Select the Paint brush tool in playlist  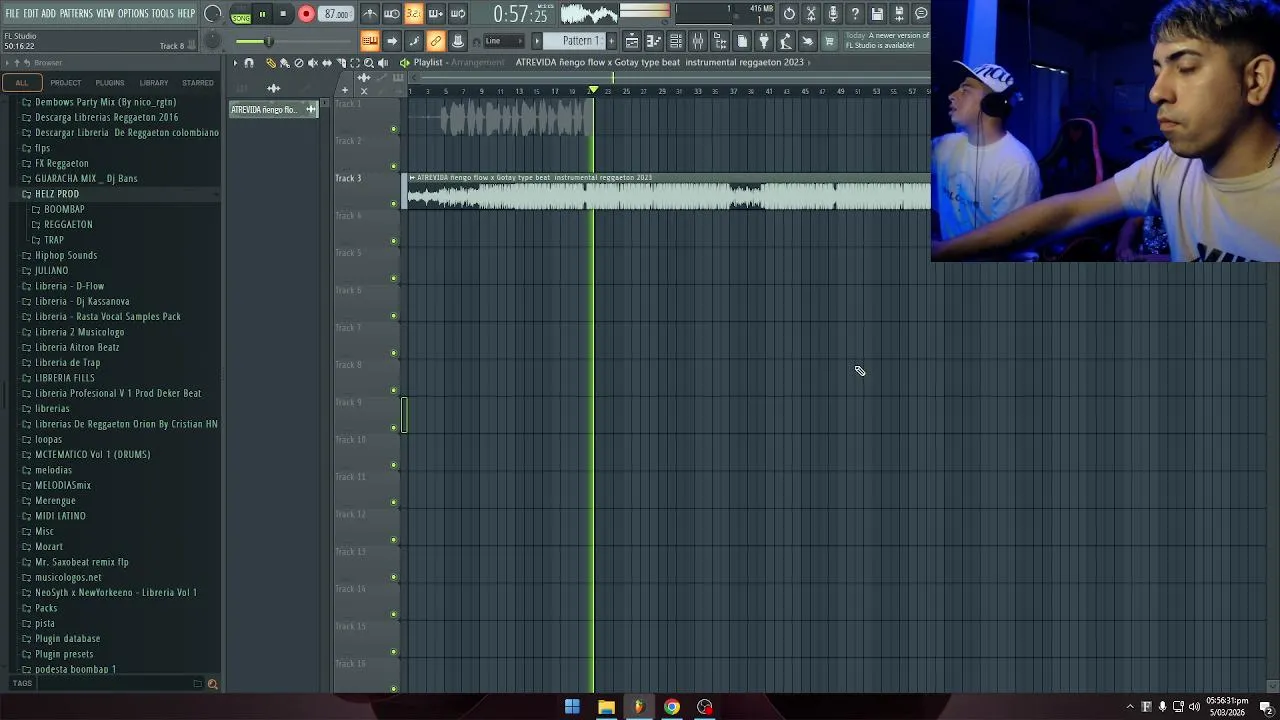click(285, 62)
